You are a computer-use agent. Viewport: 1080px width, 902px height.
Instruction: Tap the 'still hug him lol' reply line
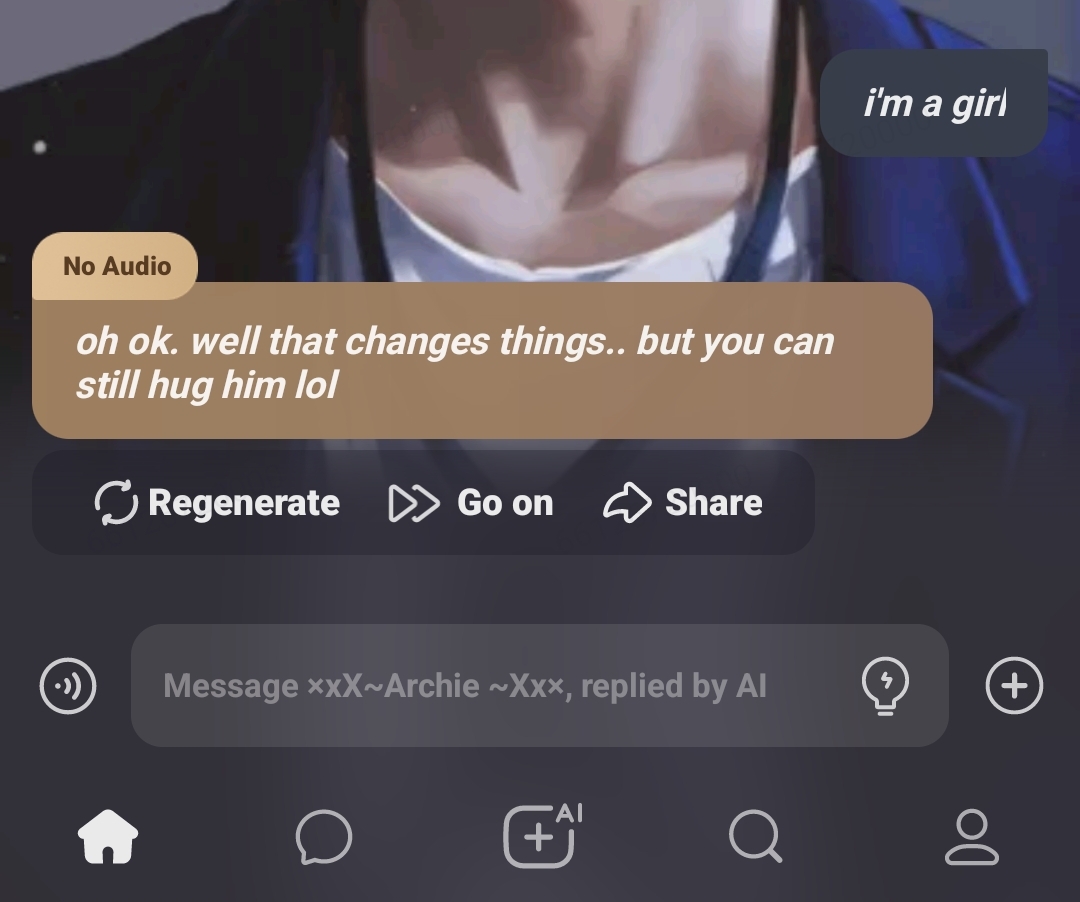tap(207, 384)
